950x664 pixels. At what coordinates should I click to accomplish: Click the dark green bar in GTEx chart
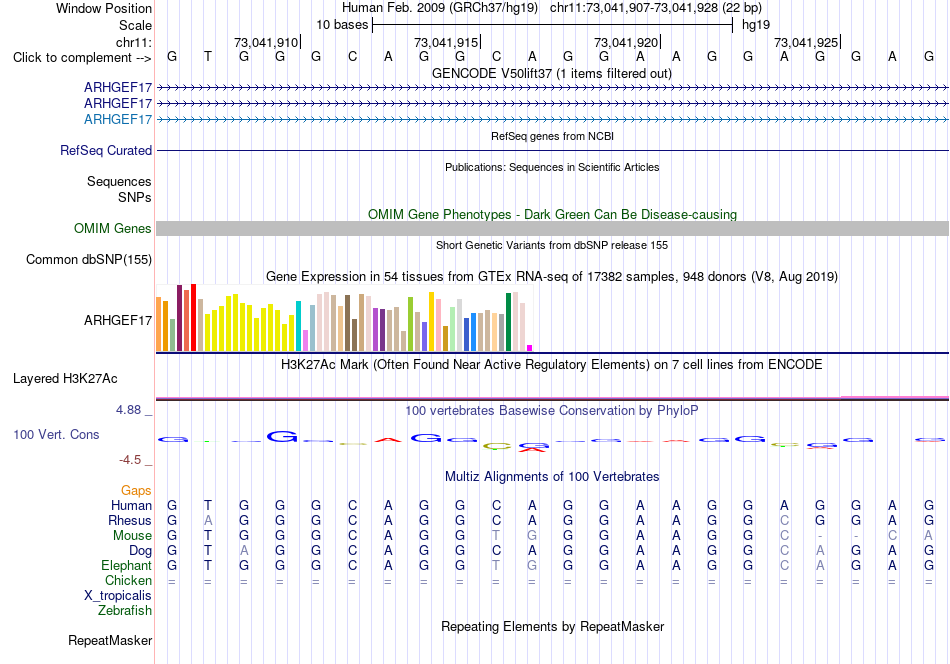click(508, 322)
